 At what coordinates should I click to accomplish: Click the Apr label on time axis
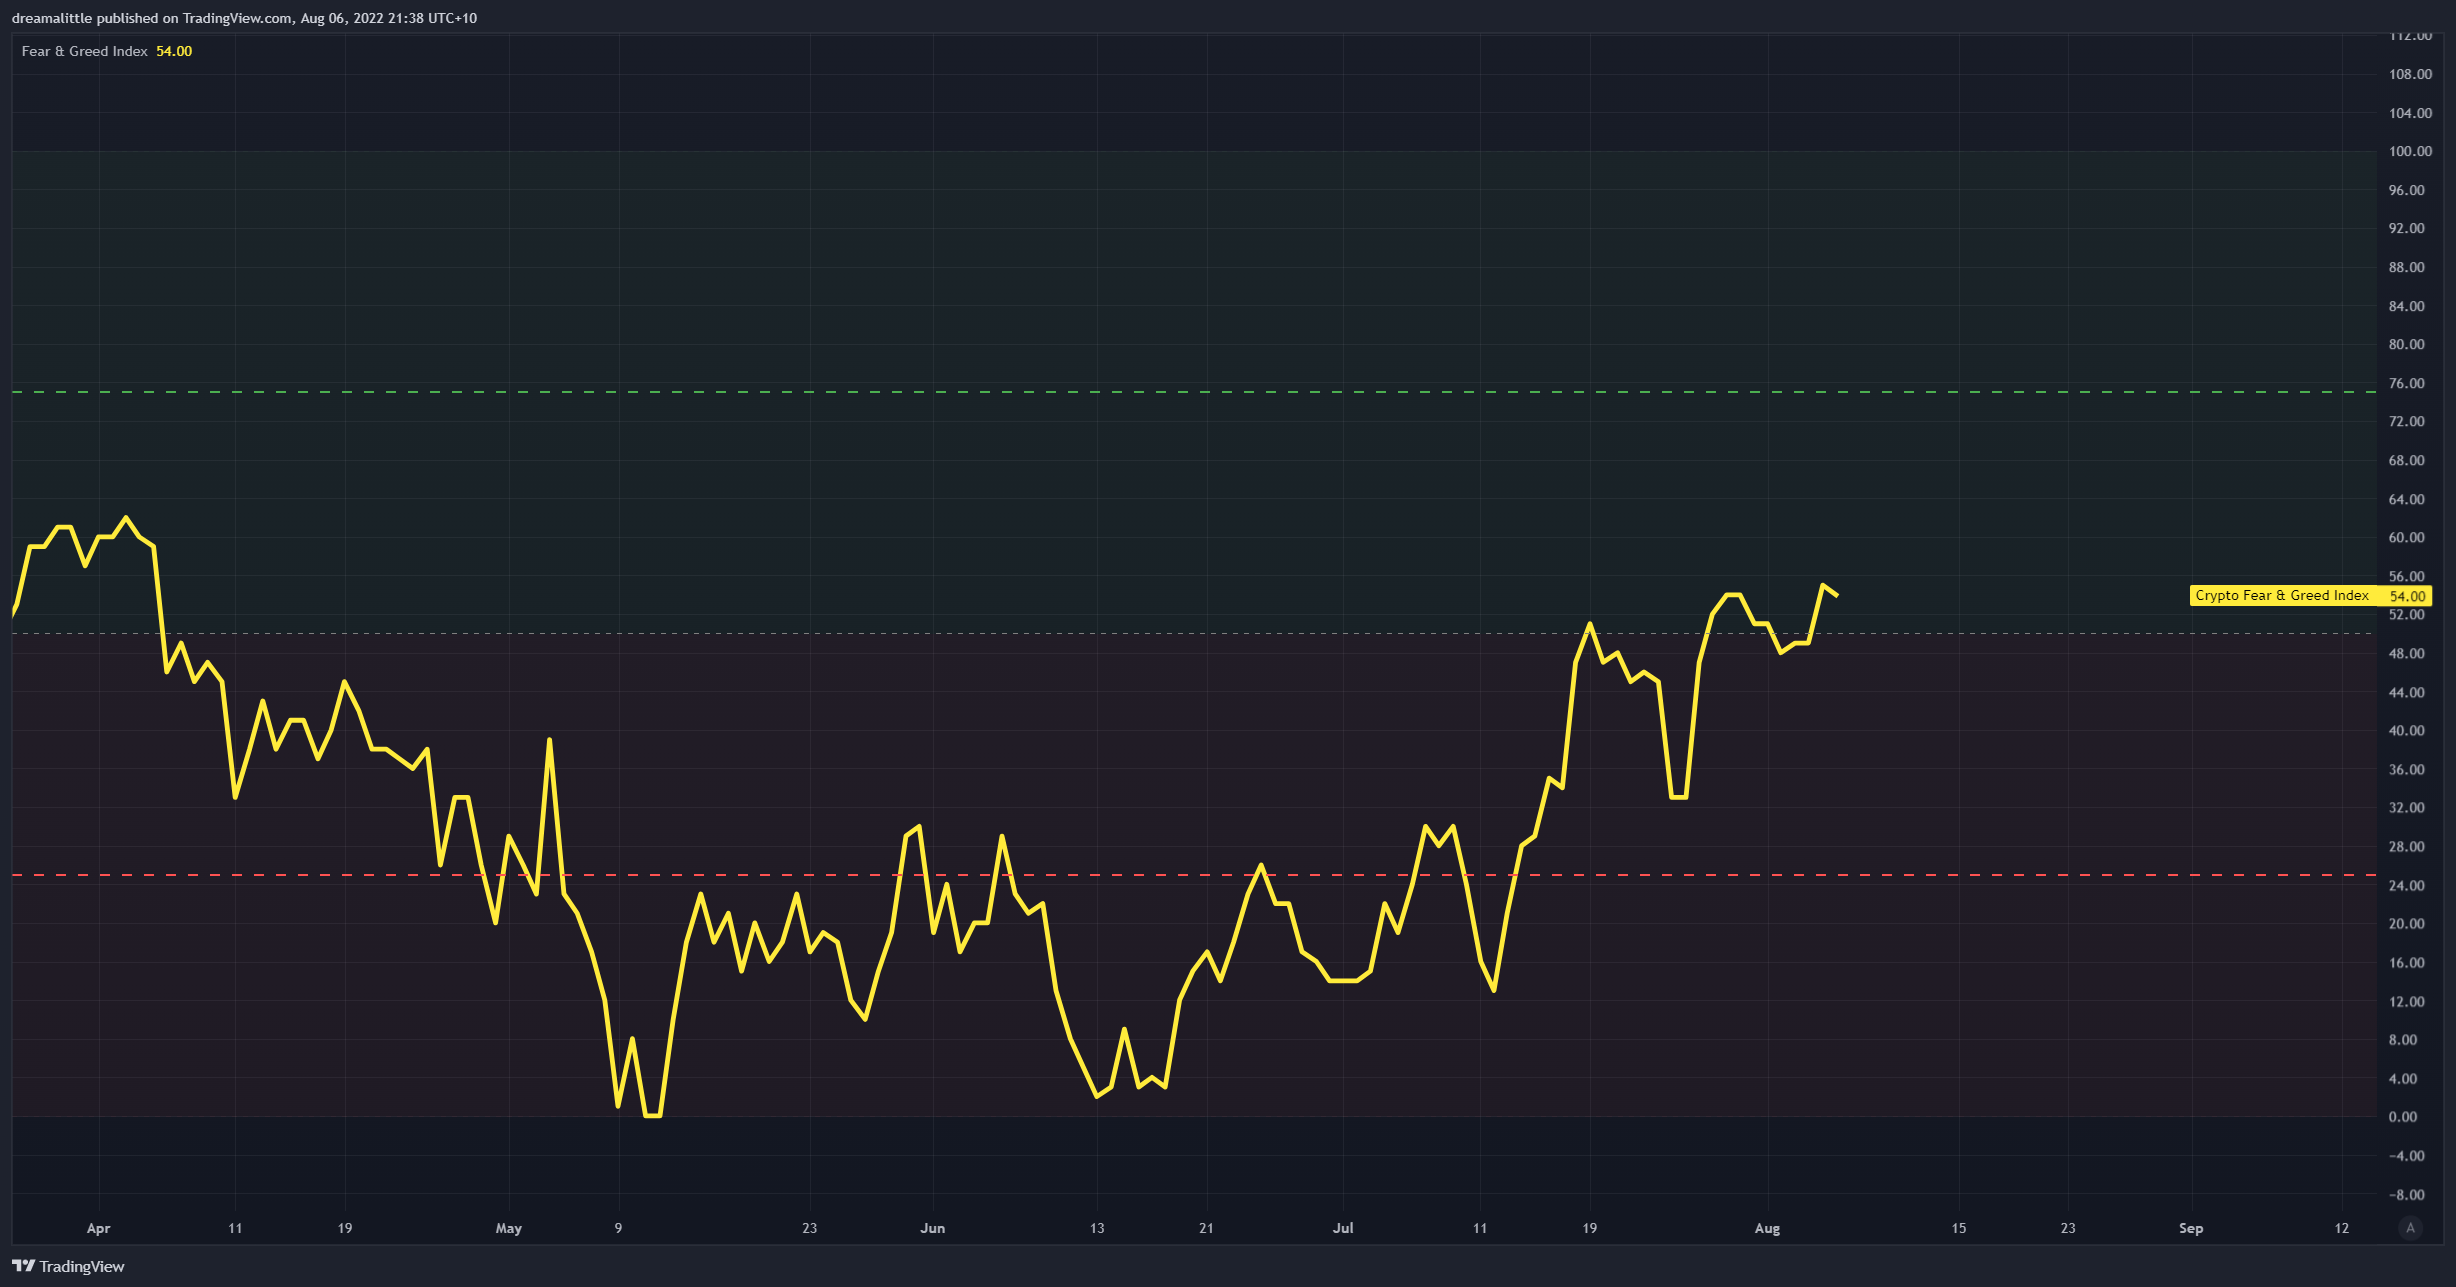click(98, 1228)
